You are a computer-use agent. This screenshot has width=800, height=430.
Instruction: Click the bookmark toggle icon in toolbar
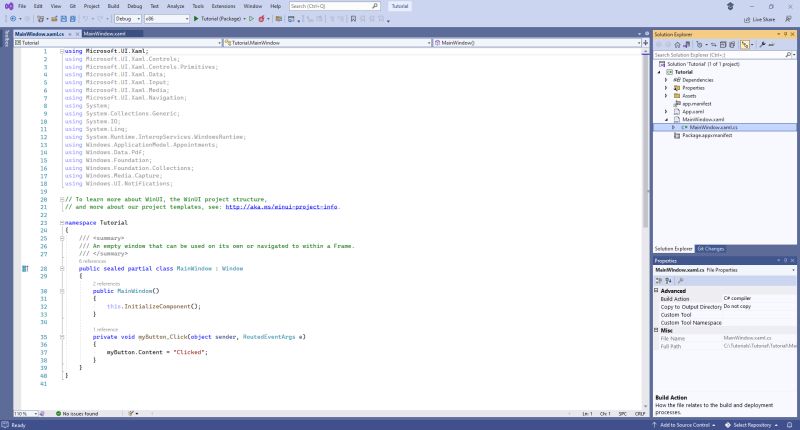(353, 19)
